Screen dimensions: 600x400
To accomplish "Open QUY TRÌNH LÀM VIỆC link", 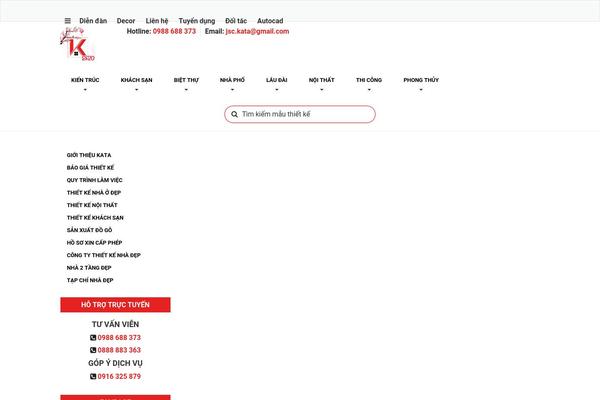I will coord(95,180).
